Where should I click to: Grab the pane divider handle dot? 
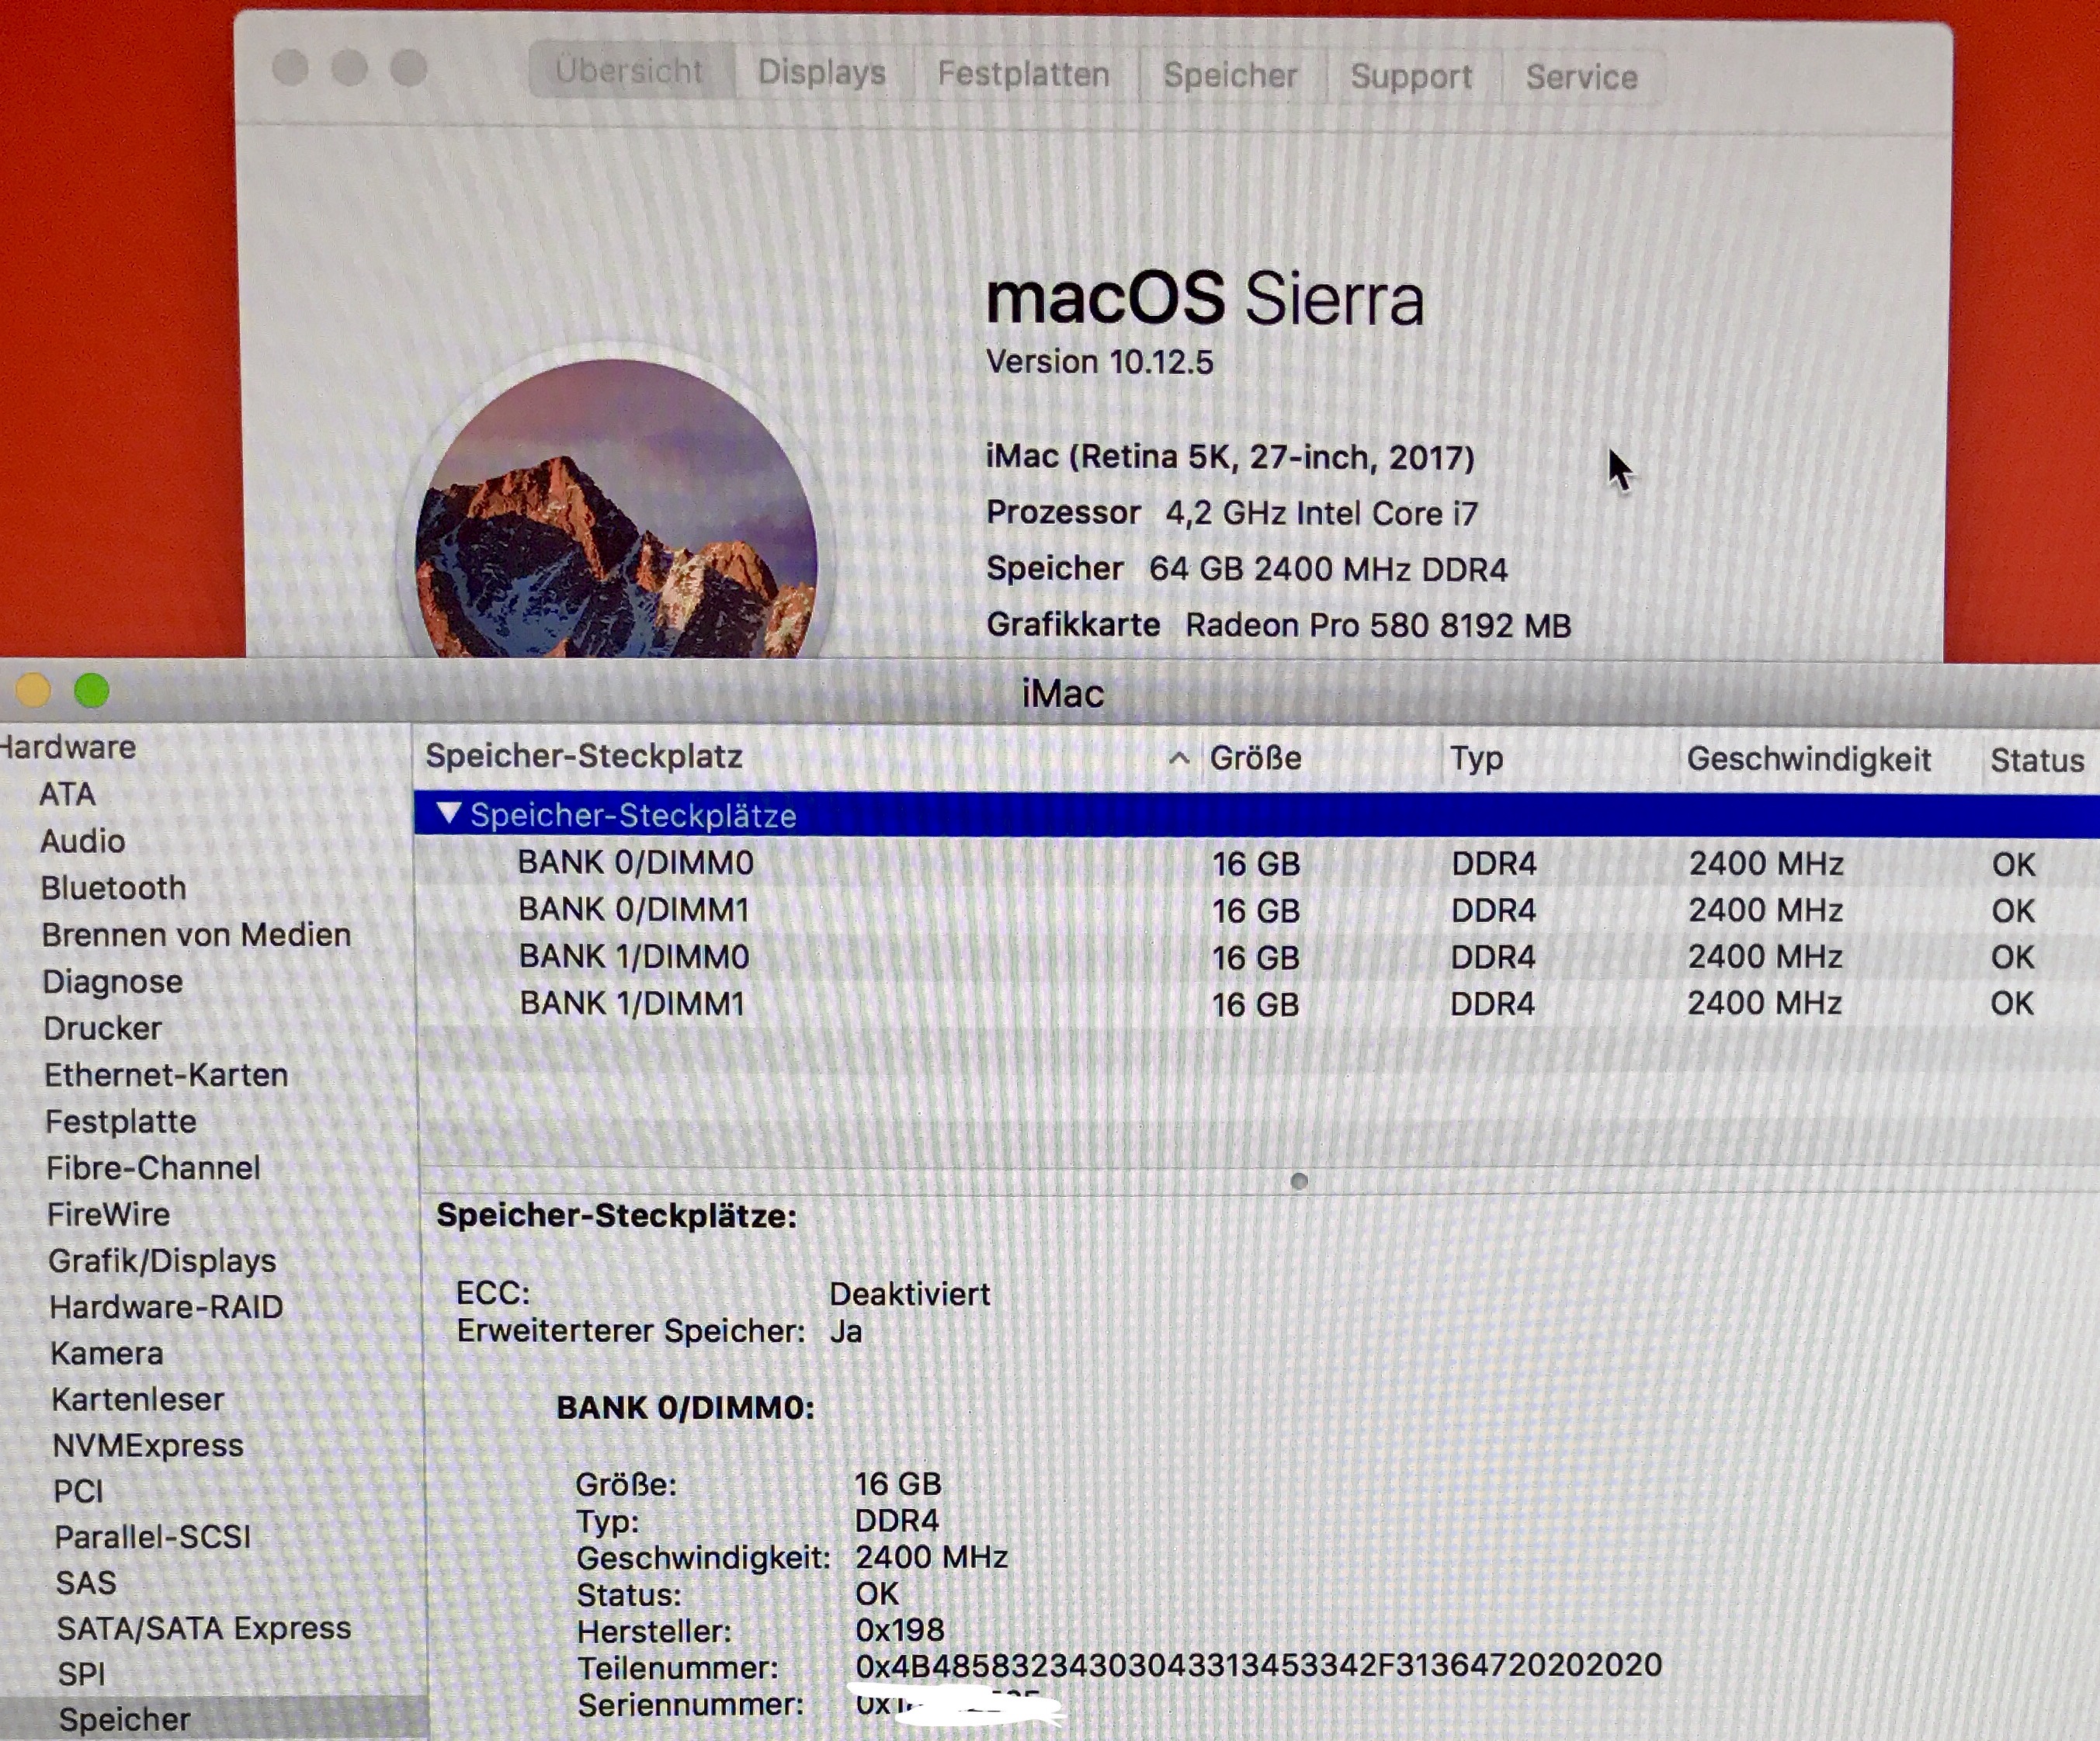click(x=1299, y=1182)
